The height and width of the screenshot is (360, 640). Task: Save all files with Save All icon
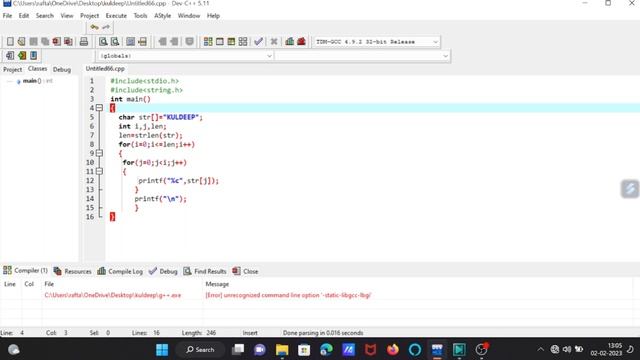coord(45,42)
